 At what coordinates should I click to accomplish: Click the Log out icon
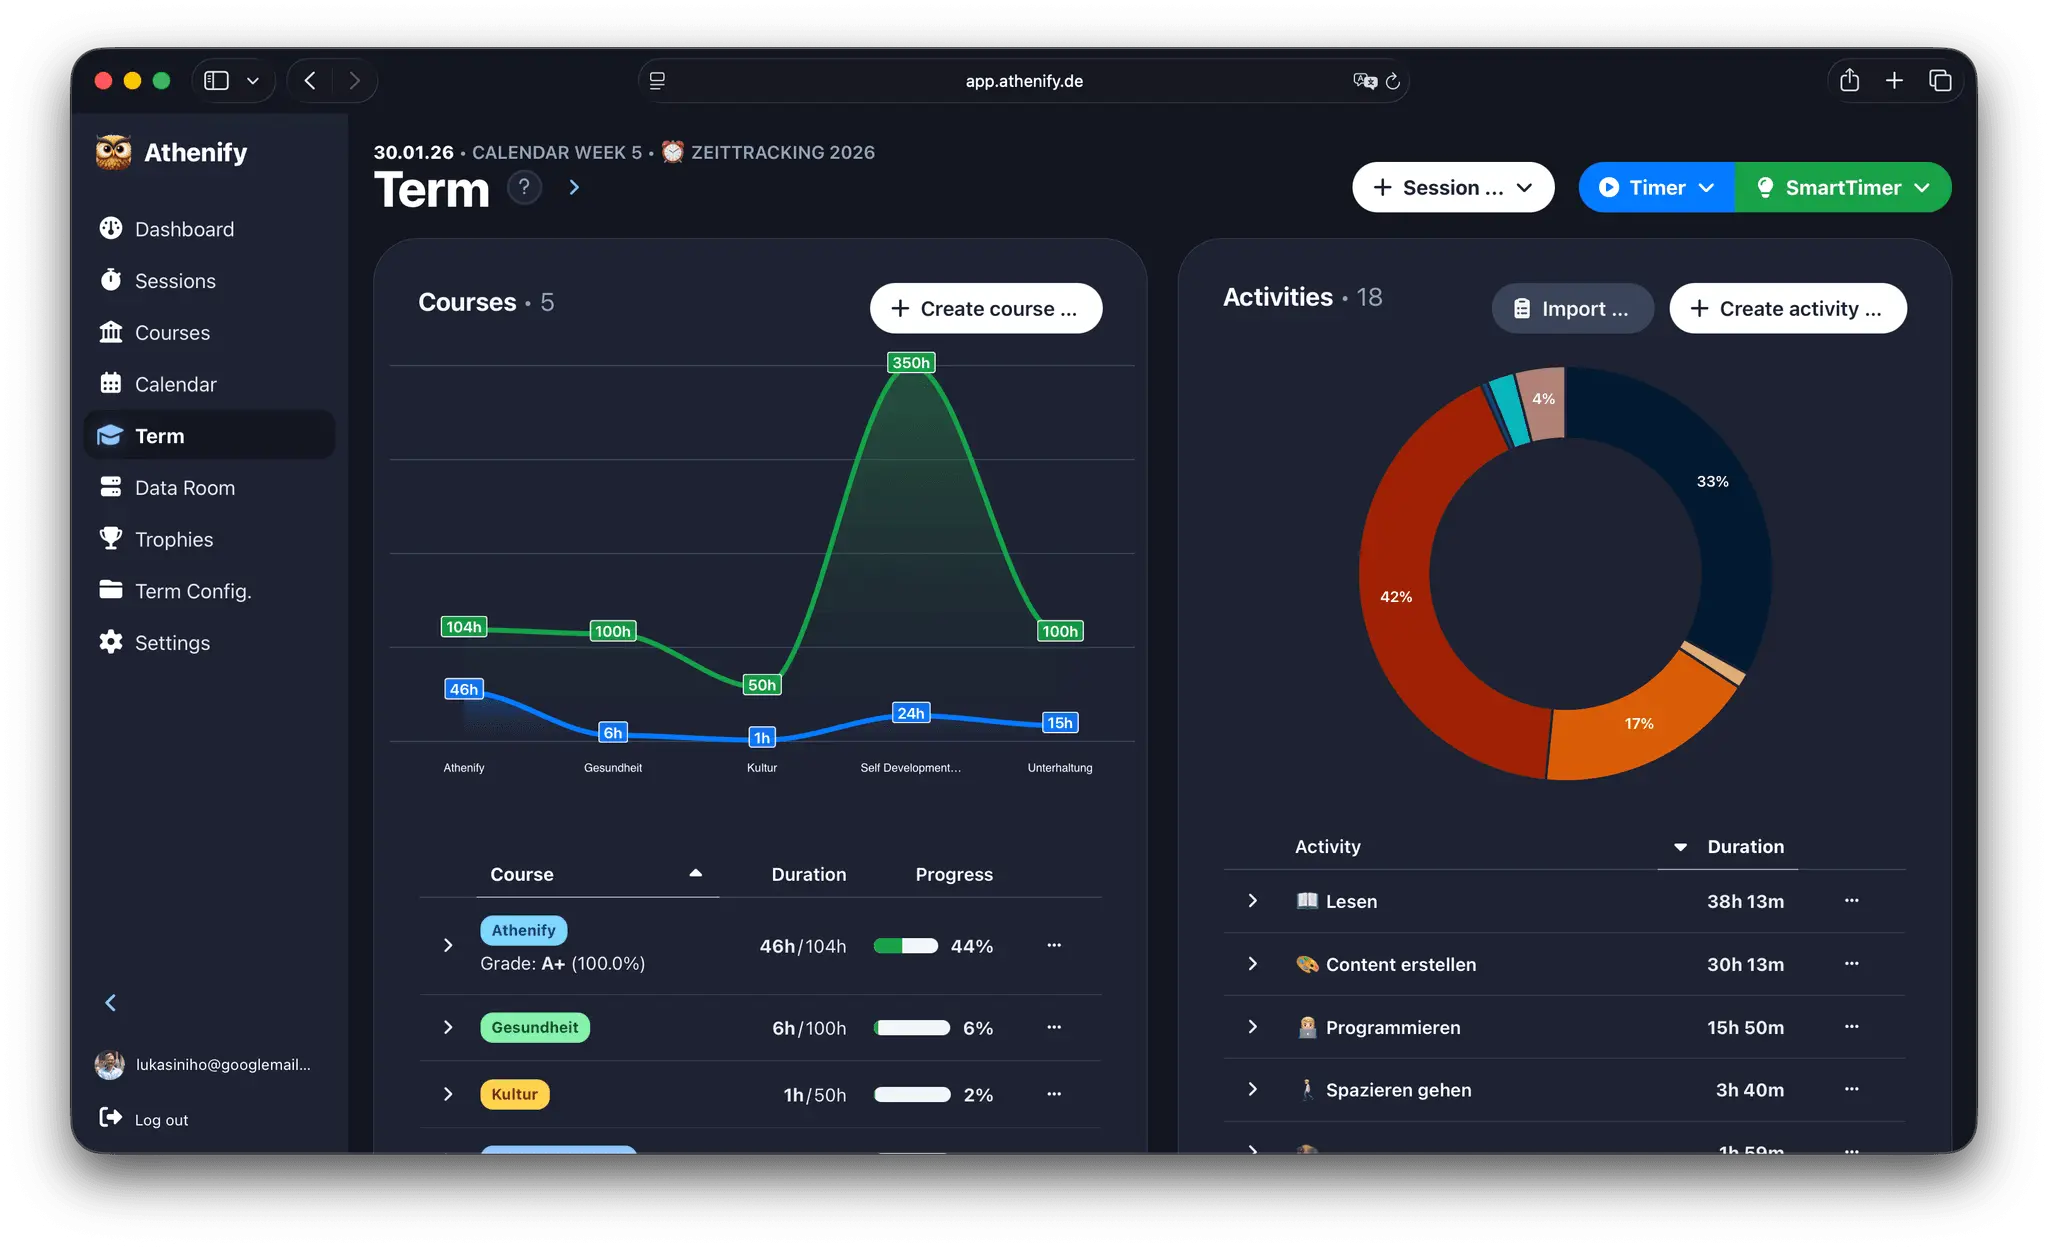coord(110,1118)
